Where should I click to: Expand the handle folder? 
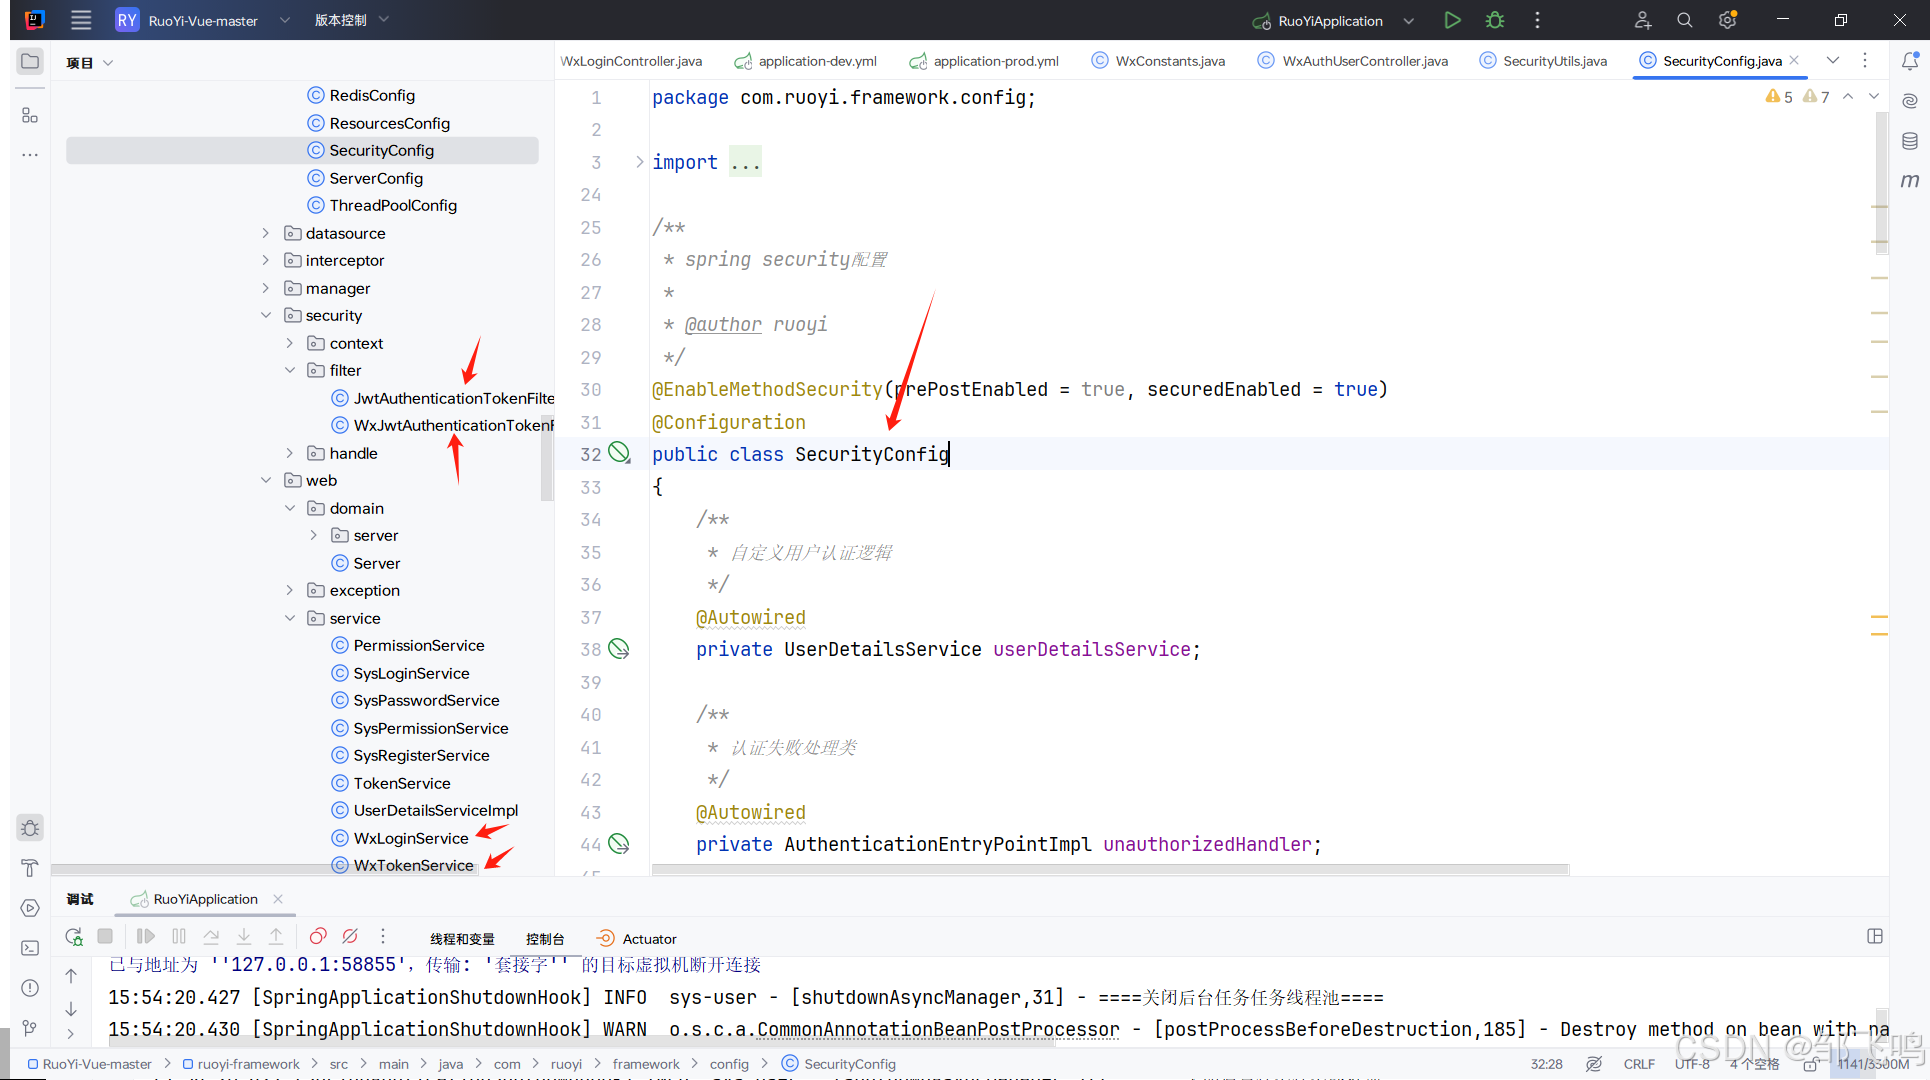click(x=290, y=453)
